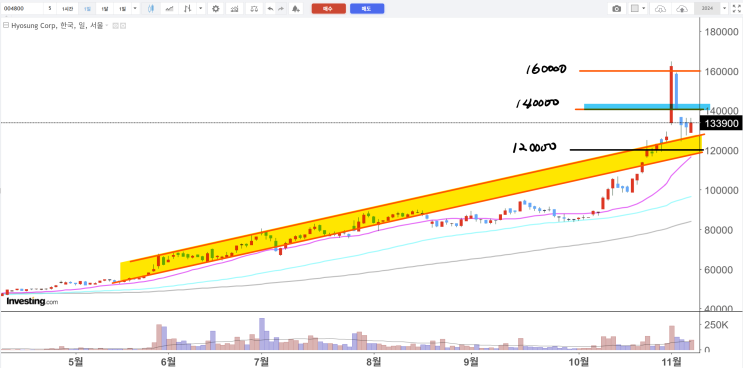743x368 pixels.
Task: Click the 180000 price axis label
Action: coord(722,31)
